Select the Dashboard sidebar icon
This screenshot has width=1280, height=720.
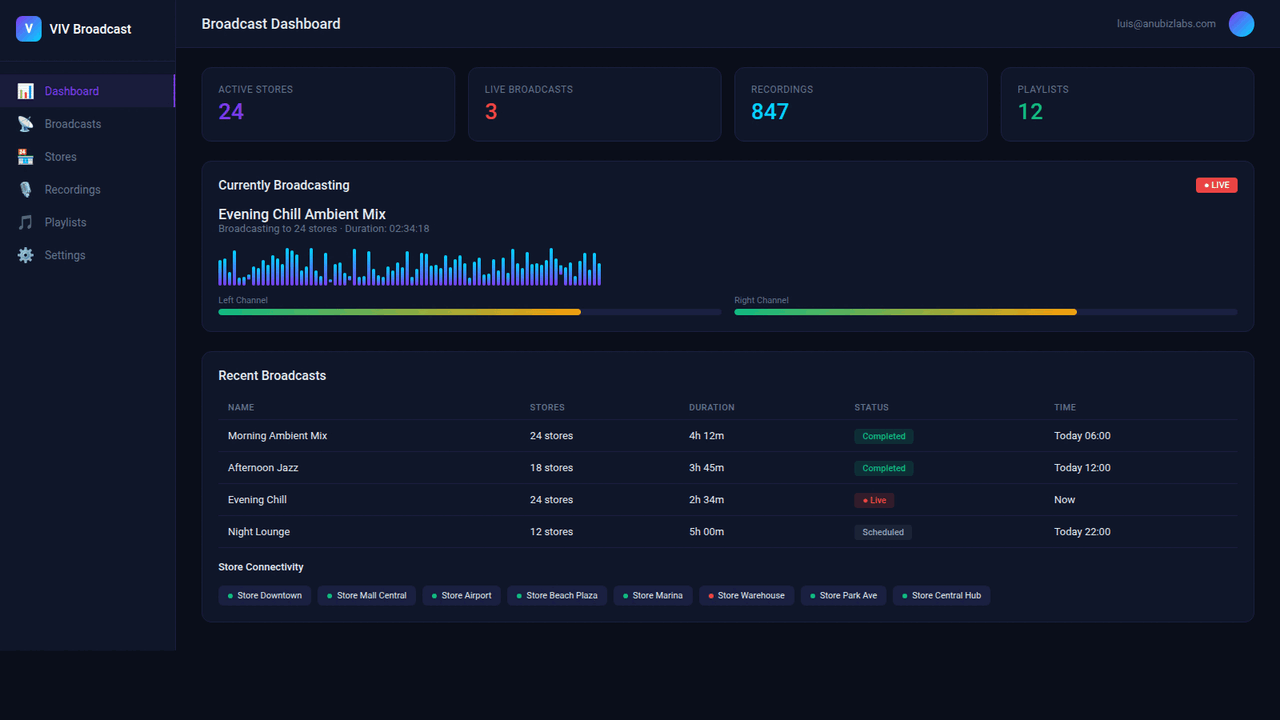pos(25,90)
